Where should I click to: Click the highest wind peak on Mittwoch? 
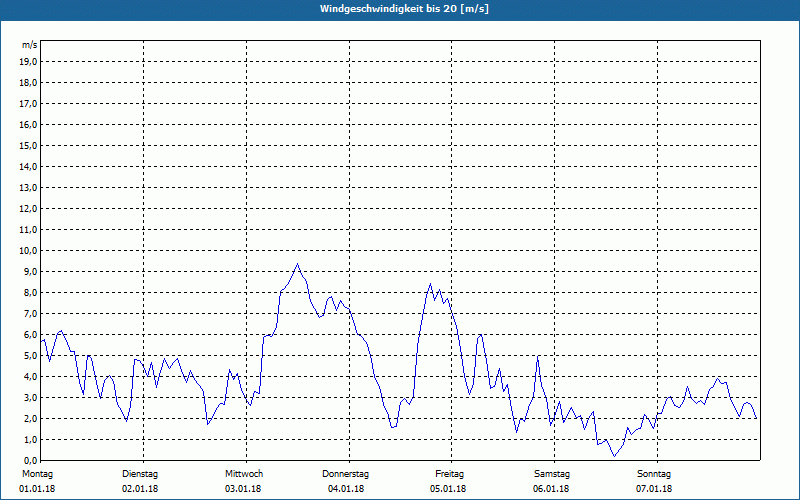click(297, 264)
